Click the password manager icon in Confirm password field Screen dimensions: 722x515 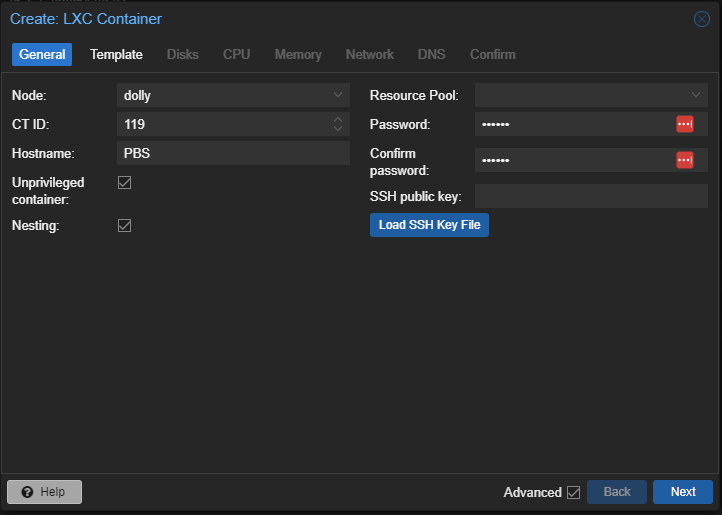pyautogui.click(x=685, y=160)
